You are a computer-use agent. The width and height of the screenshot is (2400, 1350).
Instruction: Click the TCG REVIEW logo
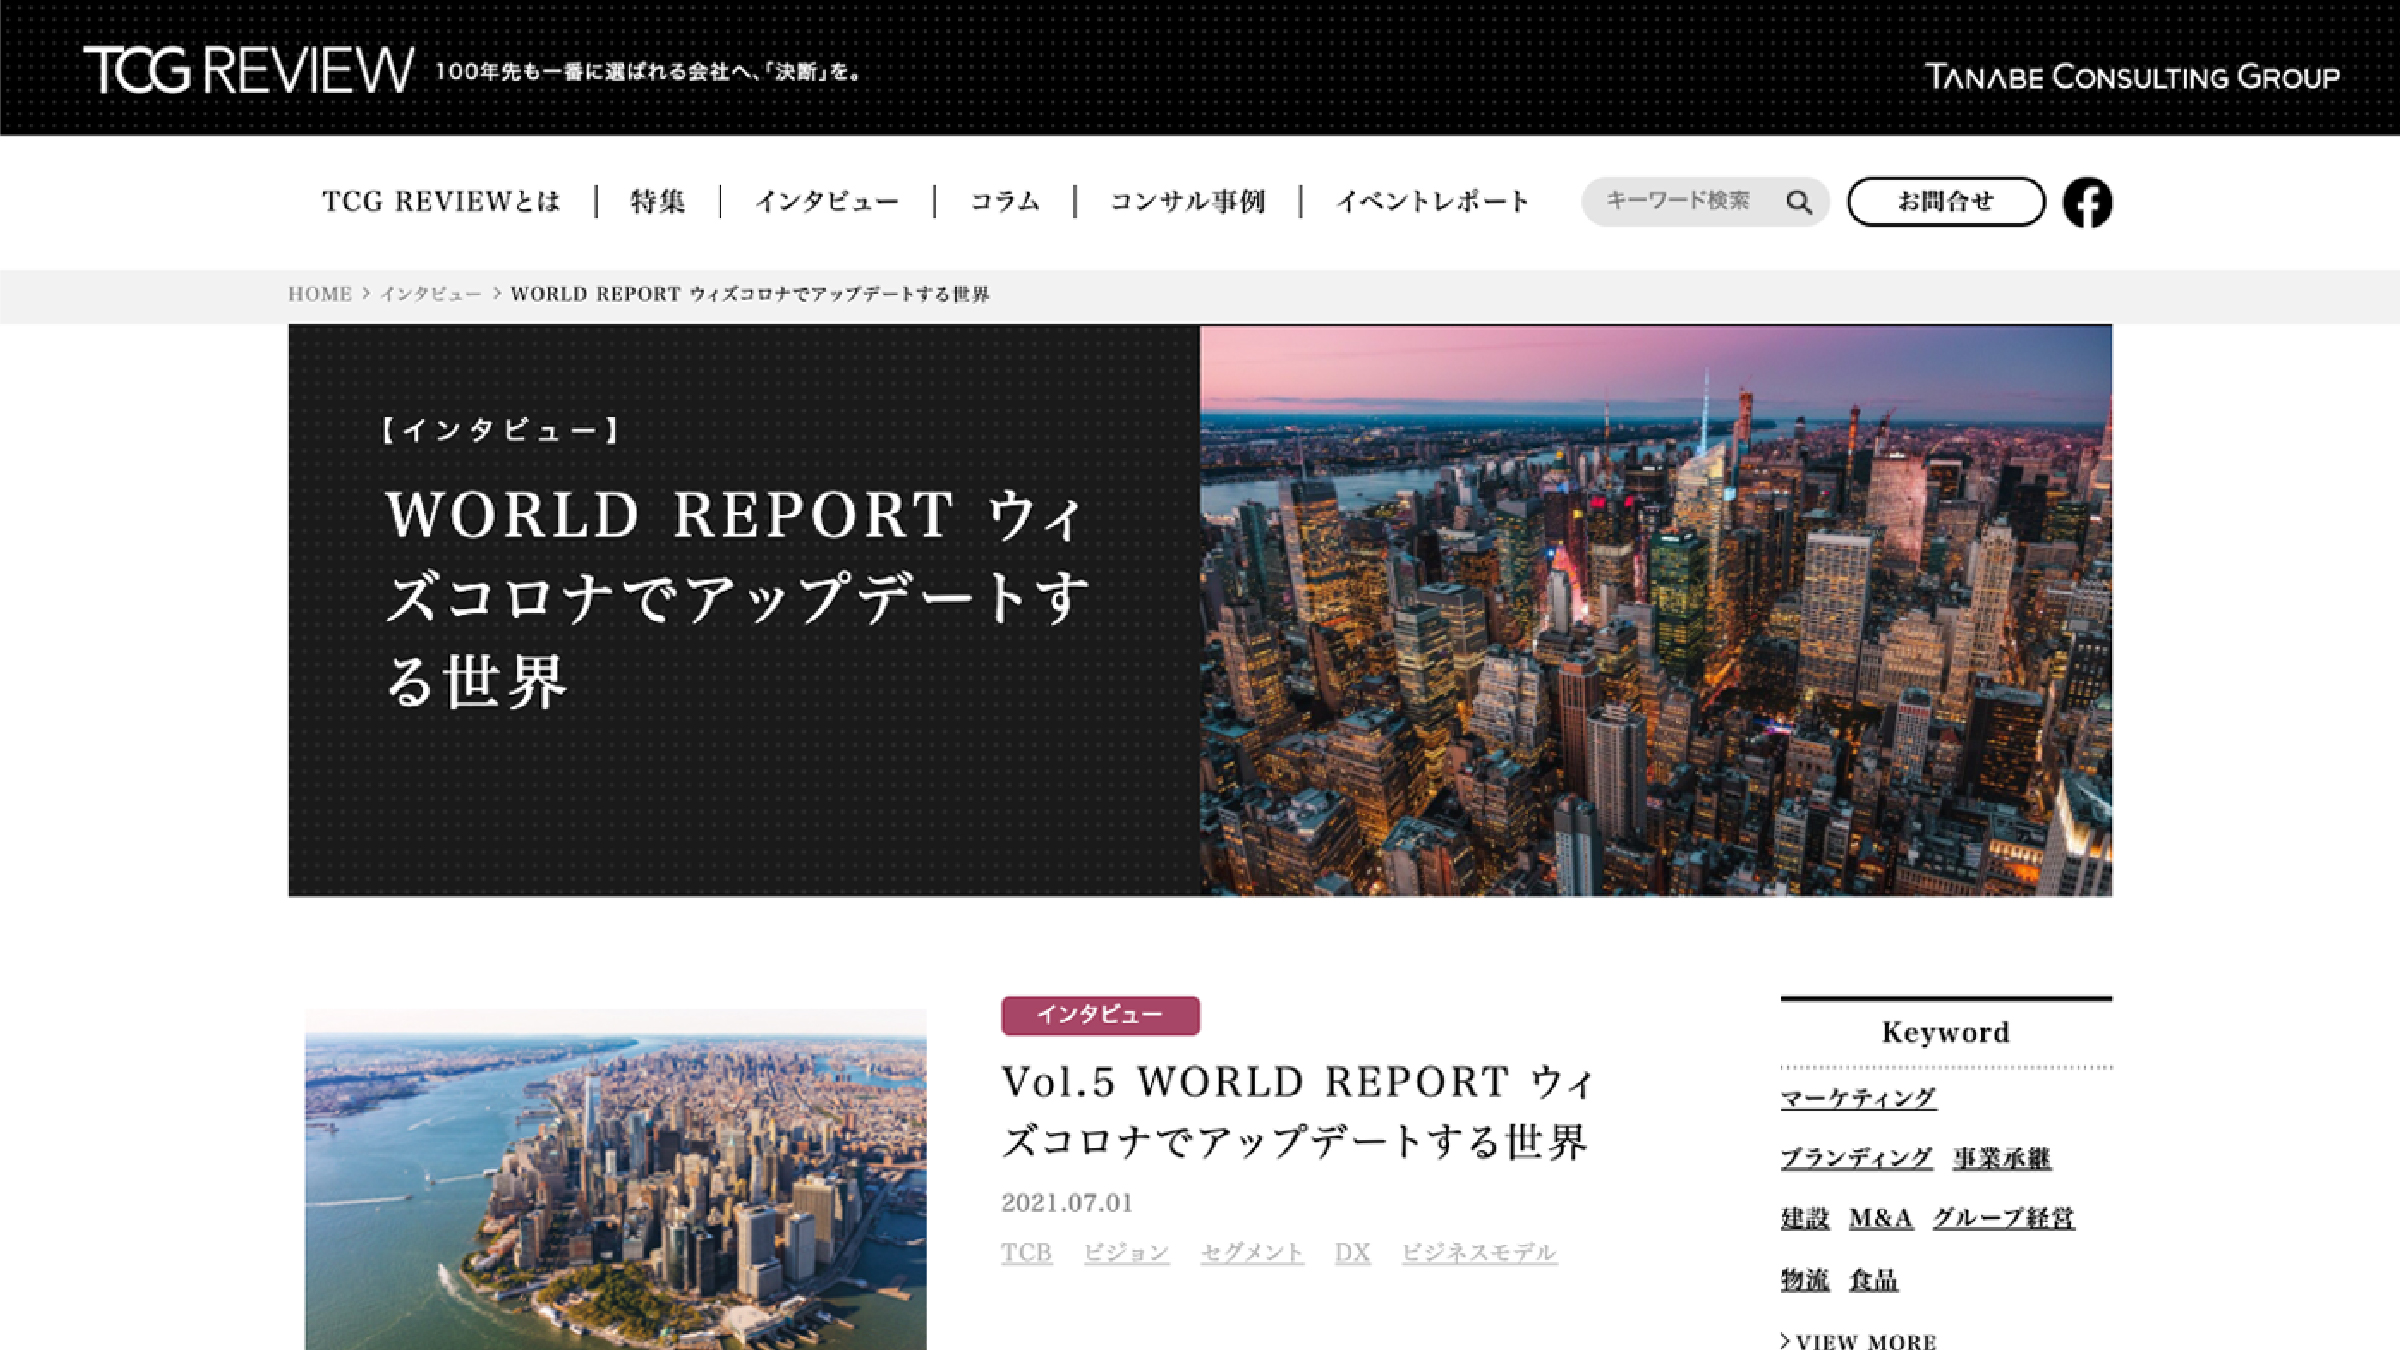click(248, 70)
